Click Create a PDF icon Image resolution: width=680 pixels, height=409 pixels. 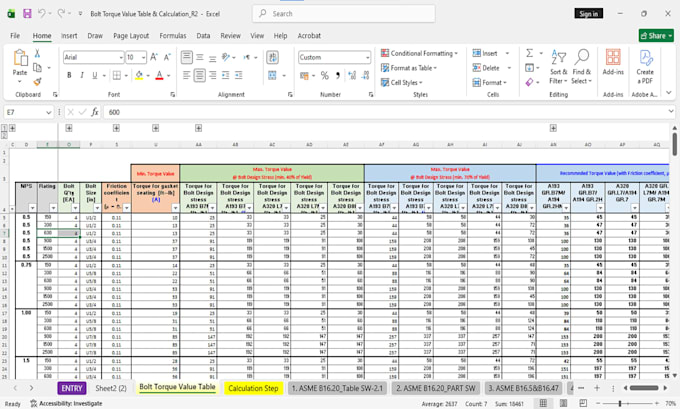[x=645, y=66]
